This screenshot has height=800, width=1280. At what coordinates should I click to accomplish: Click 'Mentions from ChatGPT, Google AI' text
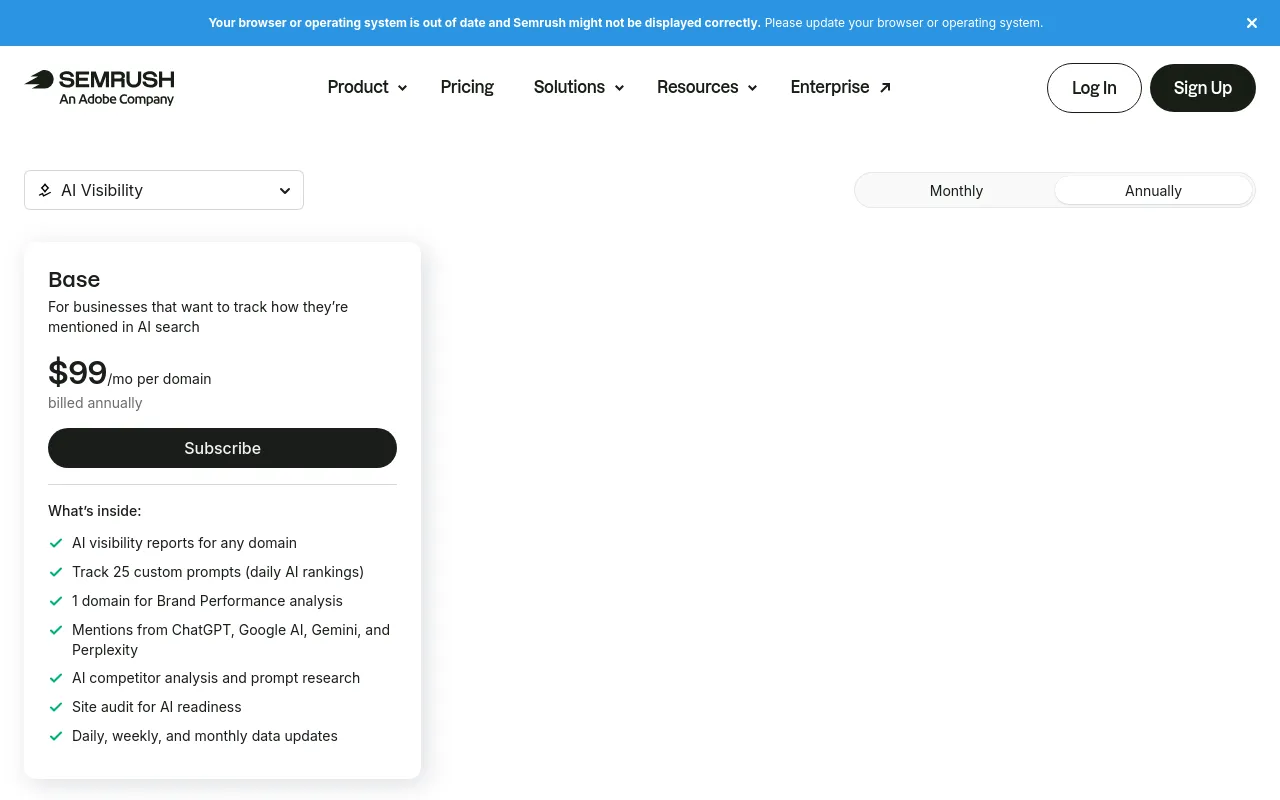231,640
